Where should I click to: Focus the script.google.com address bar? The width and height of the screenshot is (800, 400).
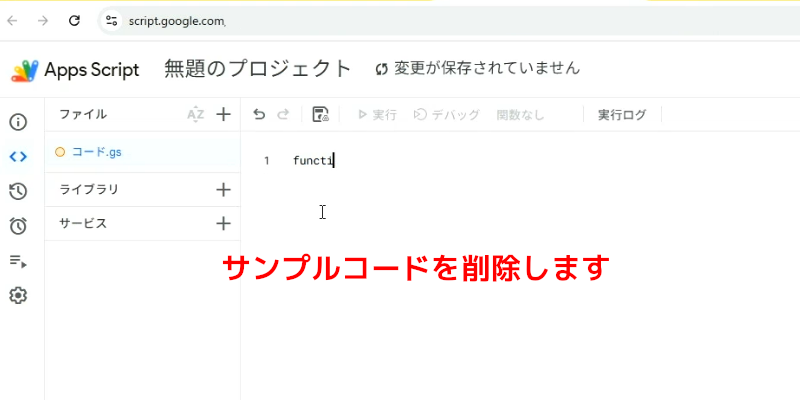[x=449, y=21]
